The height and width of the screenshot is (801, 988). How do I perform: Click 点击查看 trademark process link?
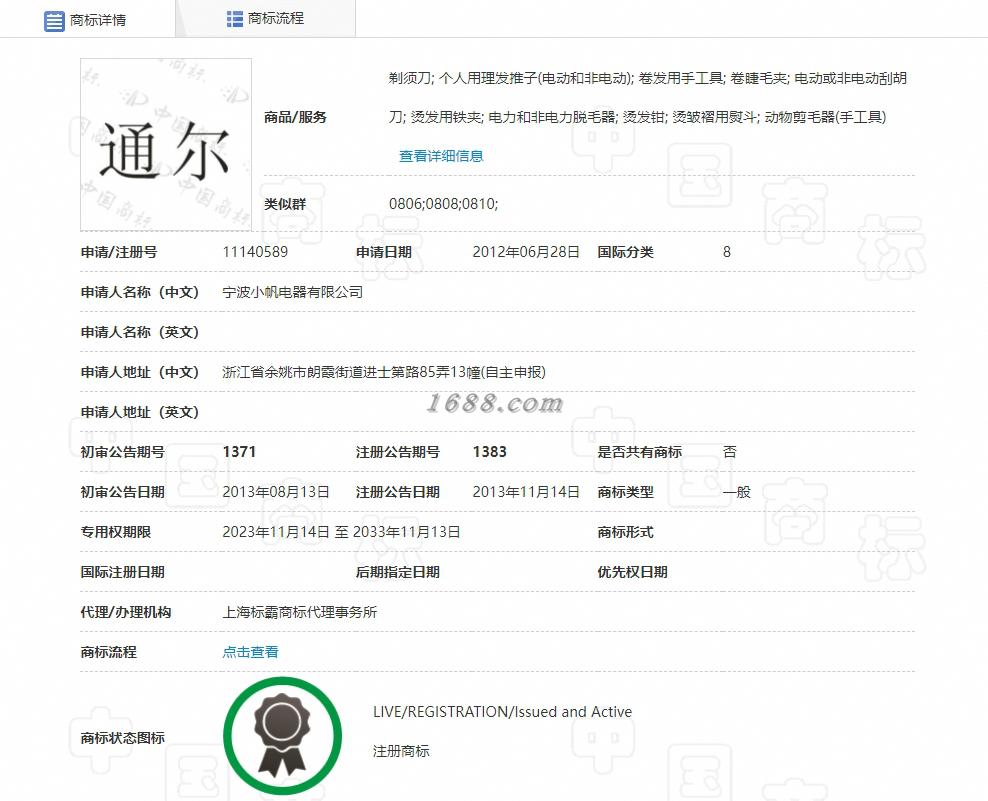pyautogui.click(x=250, y=652)
